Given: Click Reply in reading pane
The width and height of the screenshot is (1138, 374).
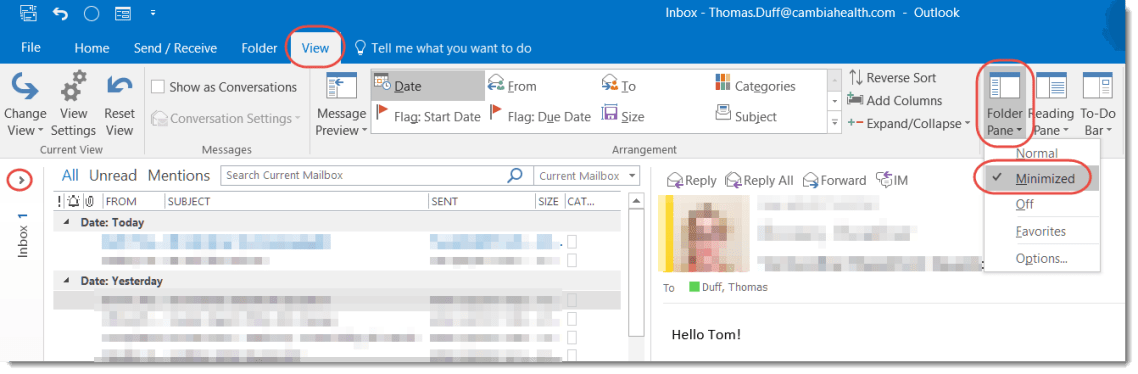Looking at the screenshot, I should click(x=691, y=180).
